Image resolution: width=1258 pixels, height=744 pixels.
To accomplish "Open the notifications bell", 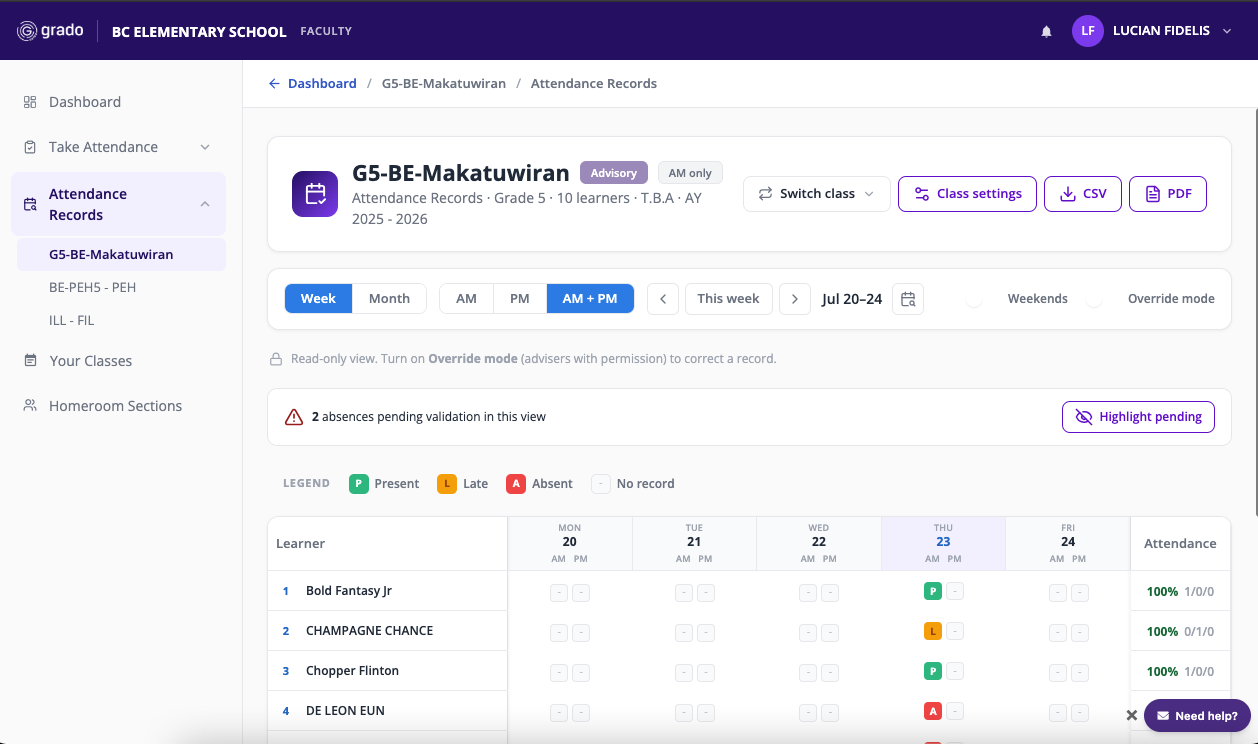I will [x=1046, y=31].
